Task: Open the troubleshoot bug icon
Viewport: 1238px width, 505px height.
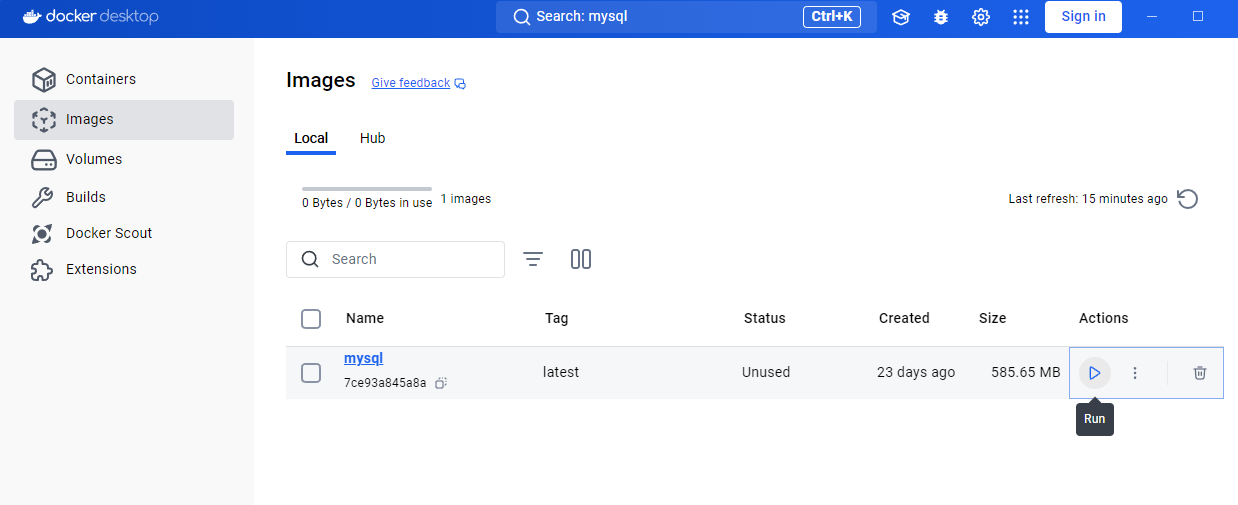Action: pyautogui.click(x=941, y=17)
